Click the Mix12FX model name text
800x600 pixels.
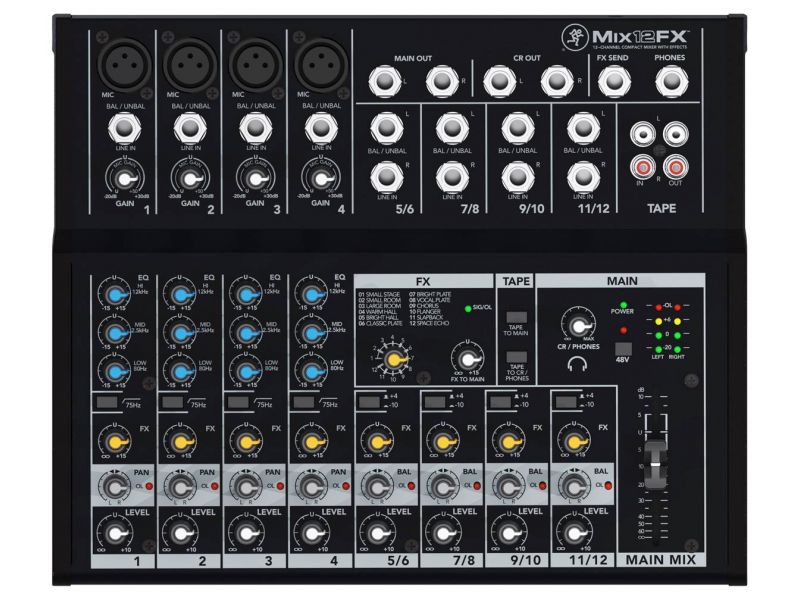pyautogui.click(x=640, y=37)
